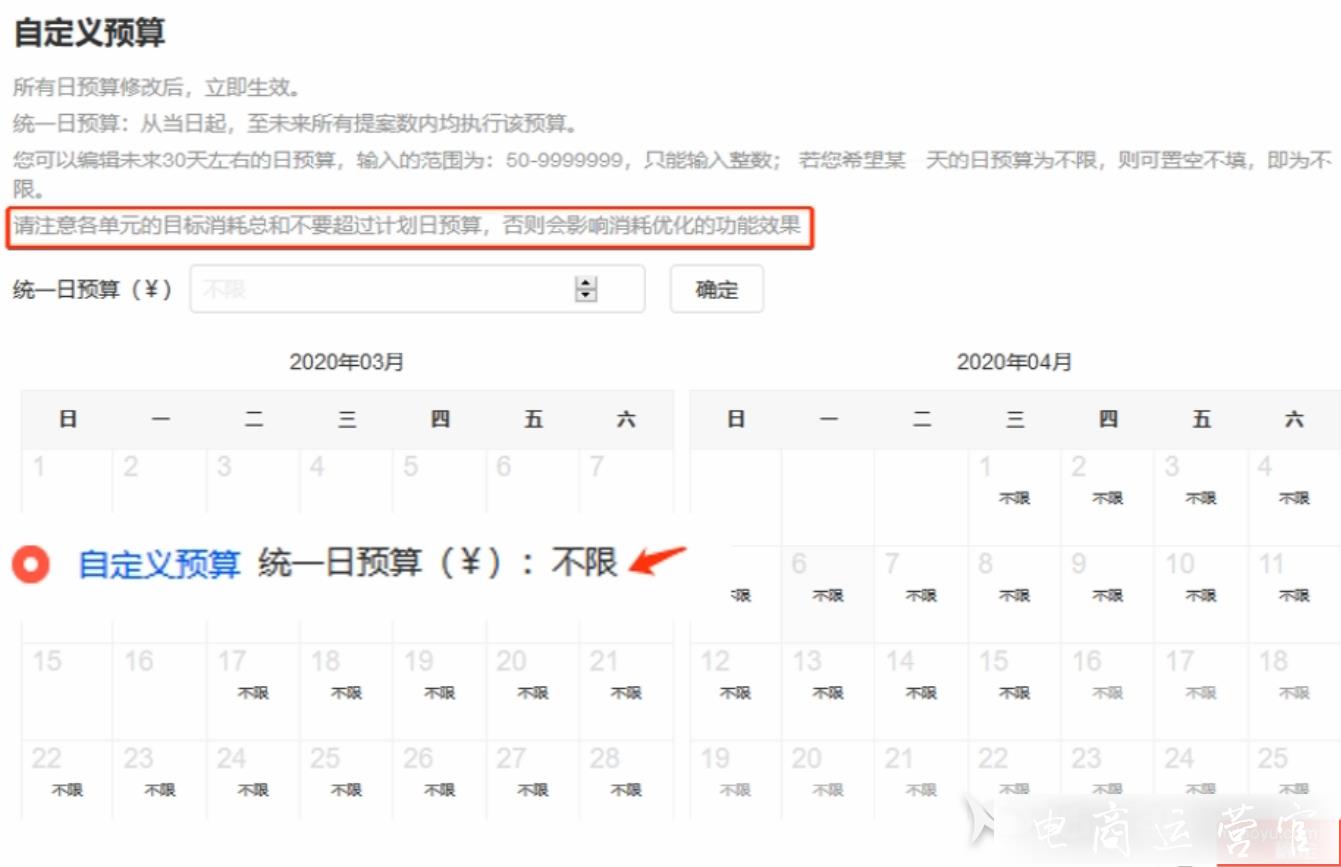Select April 8 budget cell
This screenshot has width=1341, height=867.
(x=1014, y=594)
